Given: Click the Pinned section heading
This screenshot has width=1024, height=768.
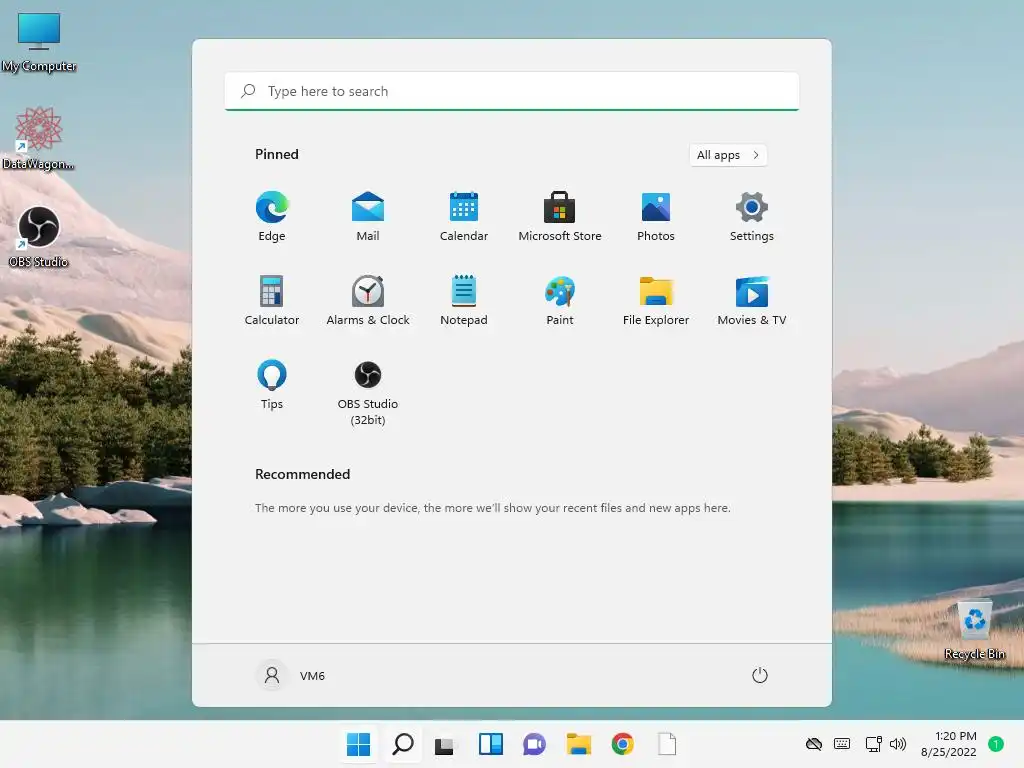Looking at the screenshot, I should (277, 154).
